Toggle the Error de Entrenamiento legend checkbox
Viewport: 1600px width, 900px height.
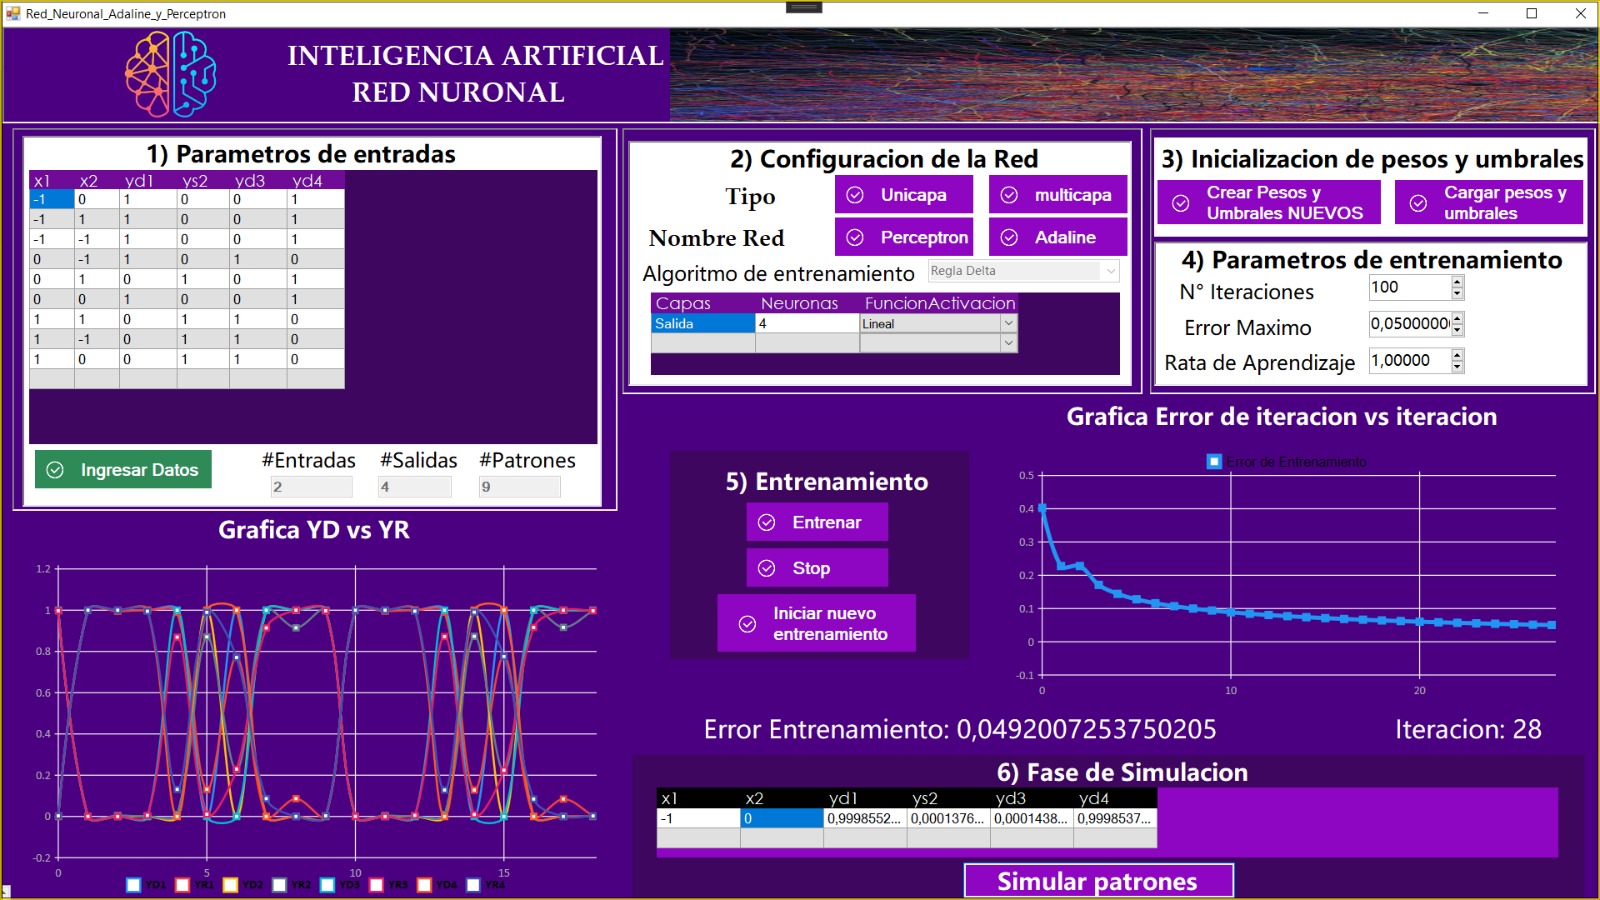tap(1212, 462)
